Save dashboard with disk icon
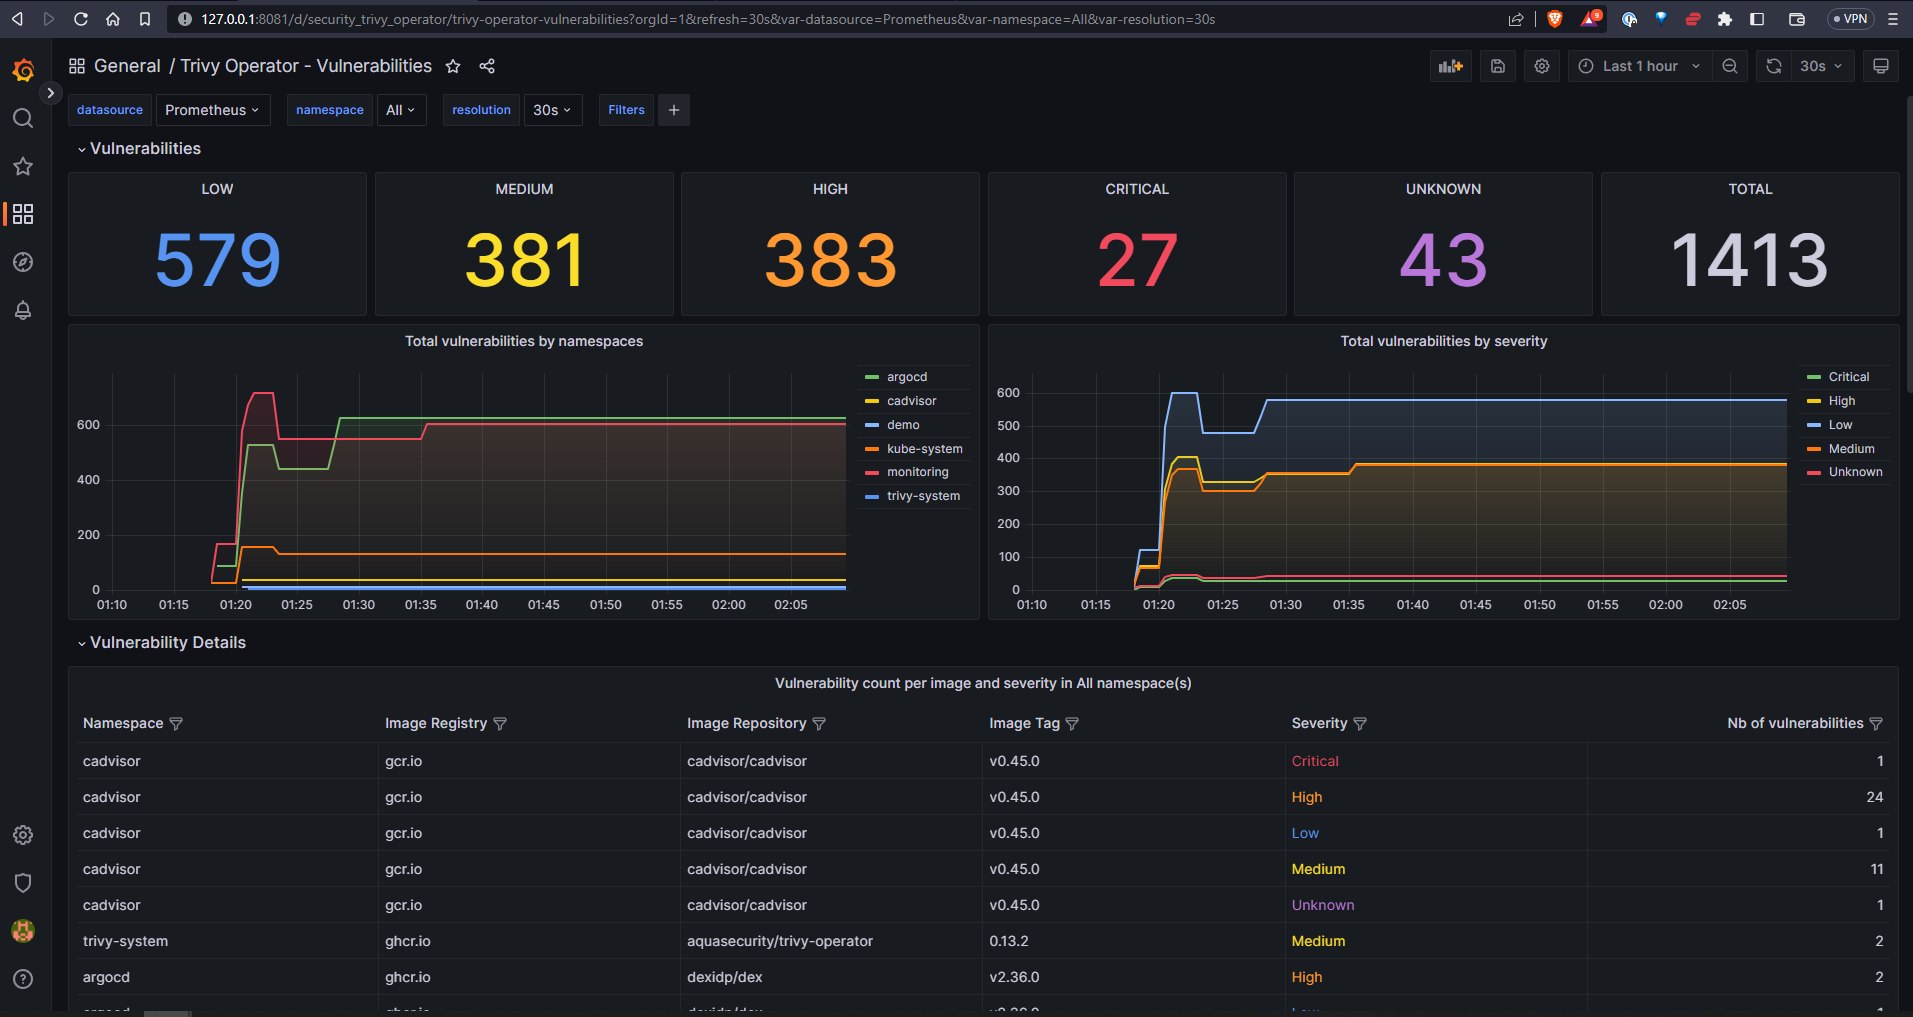Image resolution: width=1913 pixels, height=1017 pixels. point(1498,66)
